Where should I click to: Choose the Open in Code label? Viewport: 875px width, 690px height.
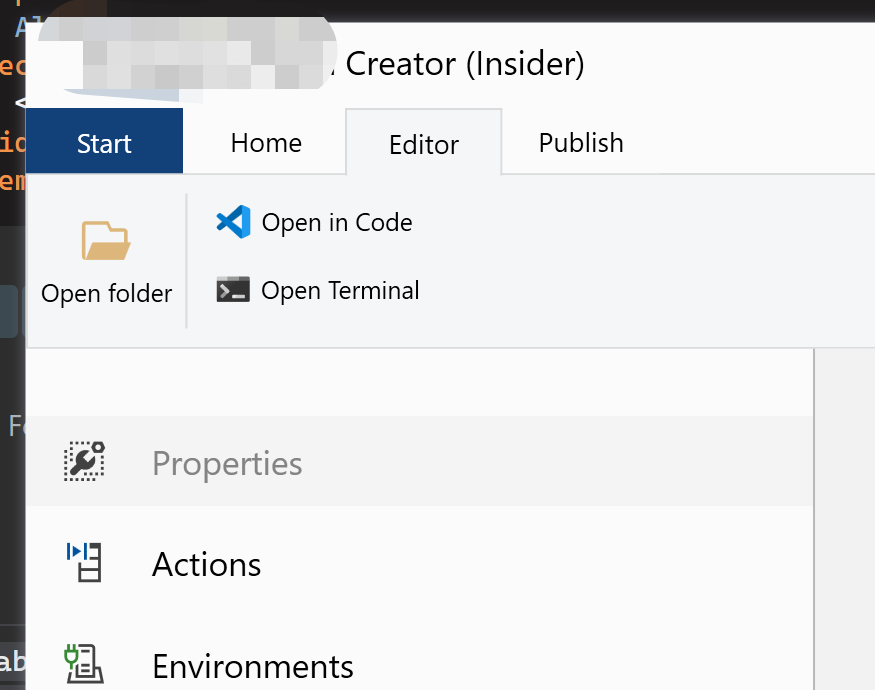(337, 222)
